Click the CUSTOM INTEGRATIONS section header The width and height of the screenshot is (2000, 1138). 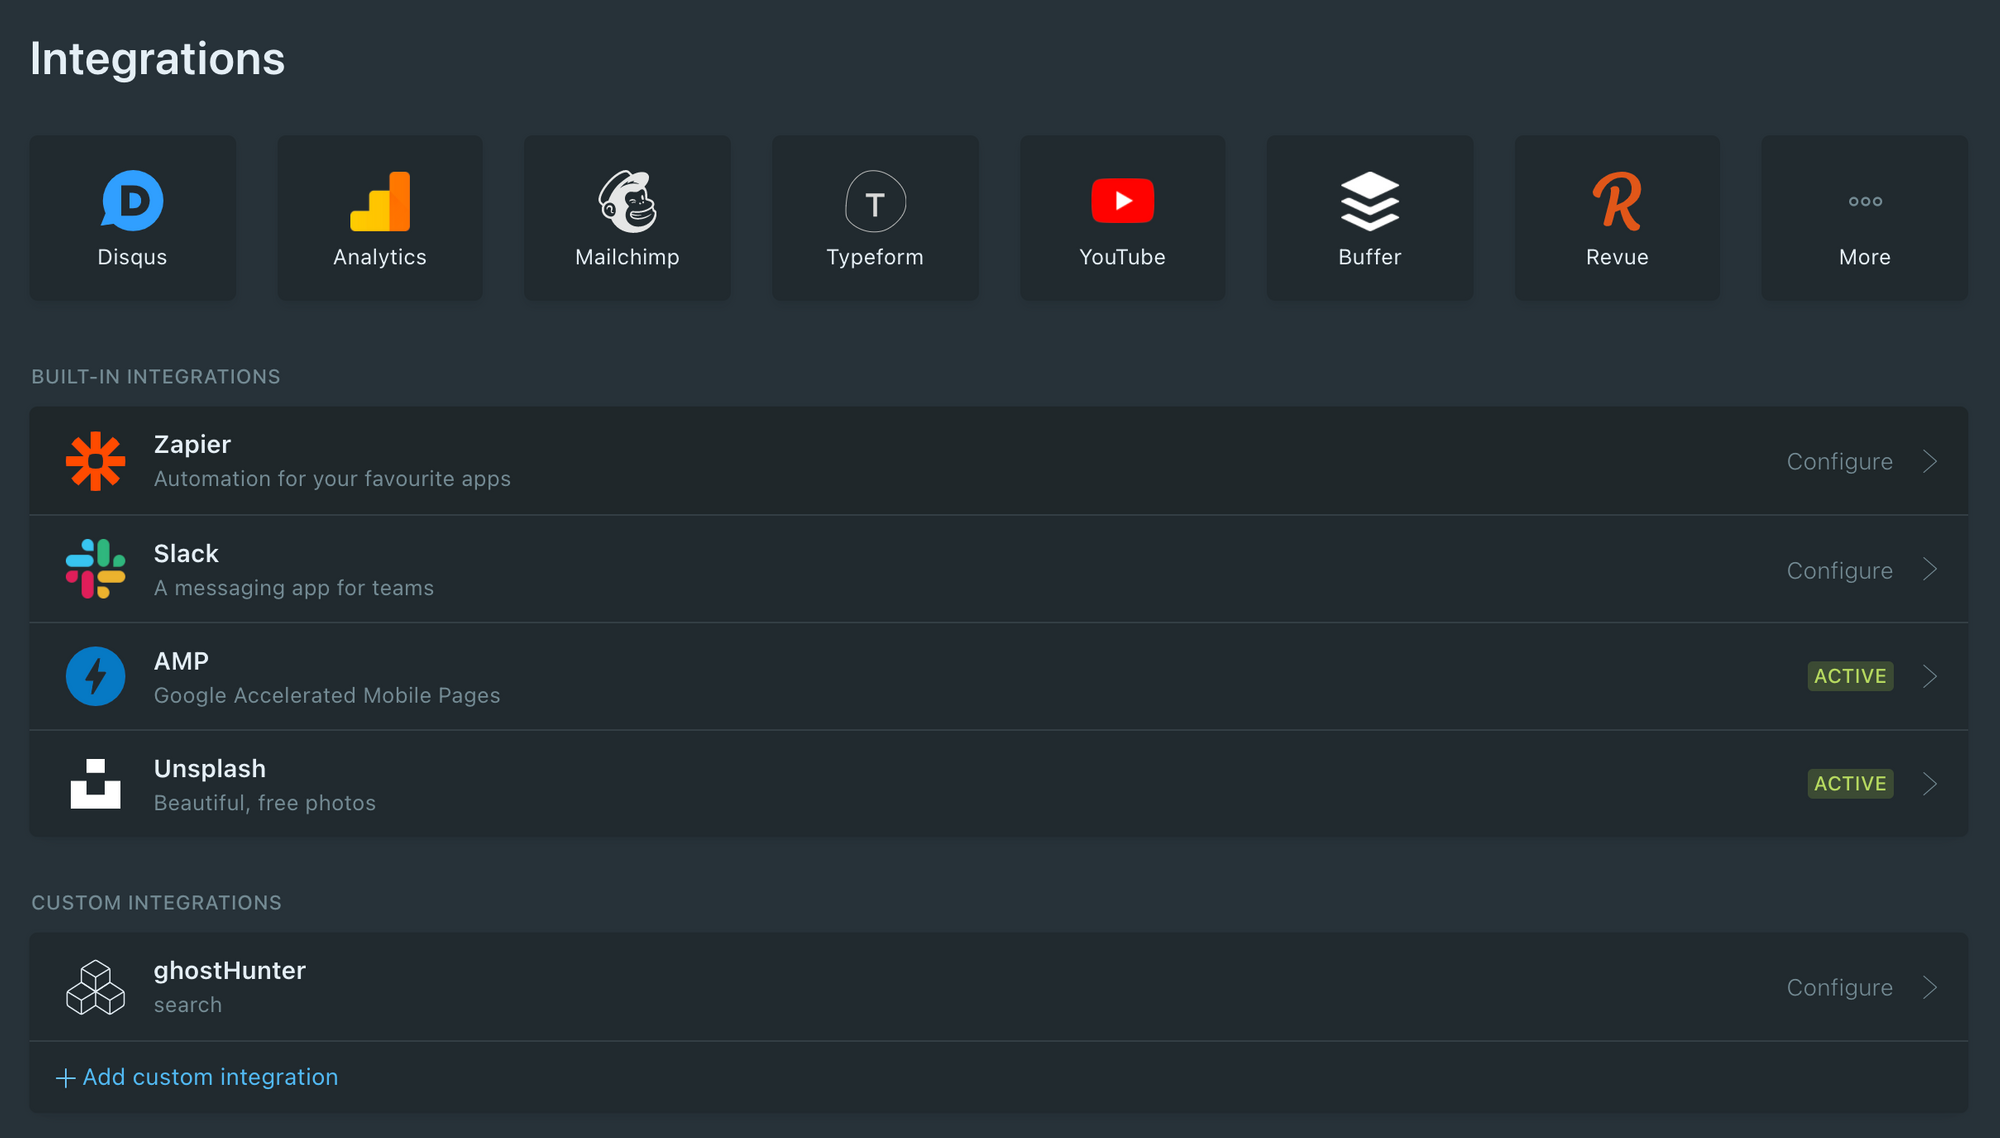pos(156,903)
